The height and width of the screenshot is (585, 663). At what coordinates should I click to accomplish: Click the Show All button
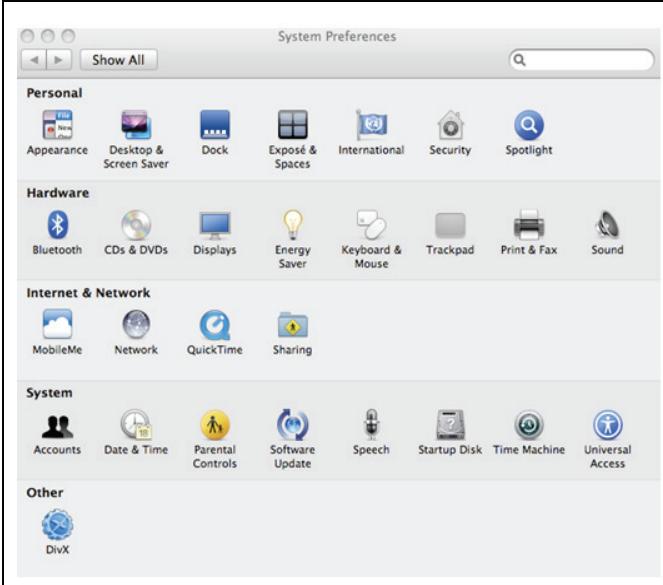pyautogui.click(x=118, y=60)
